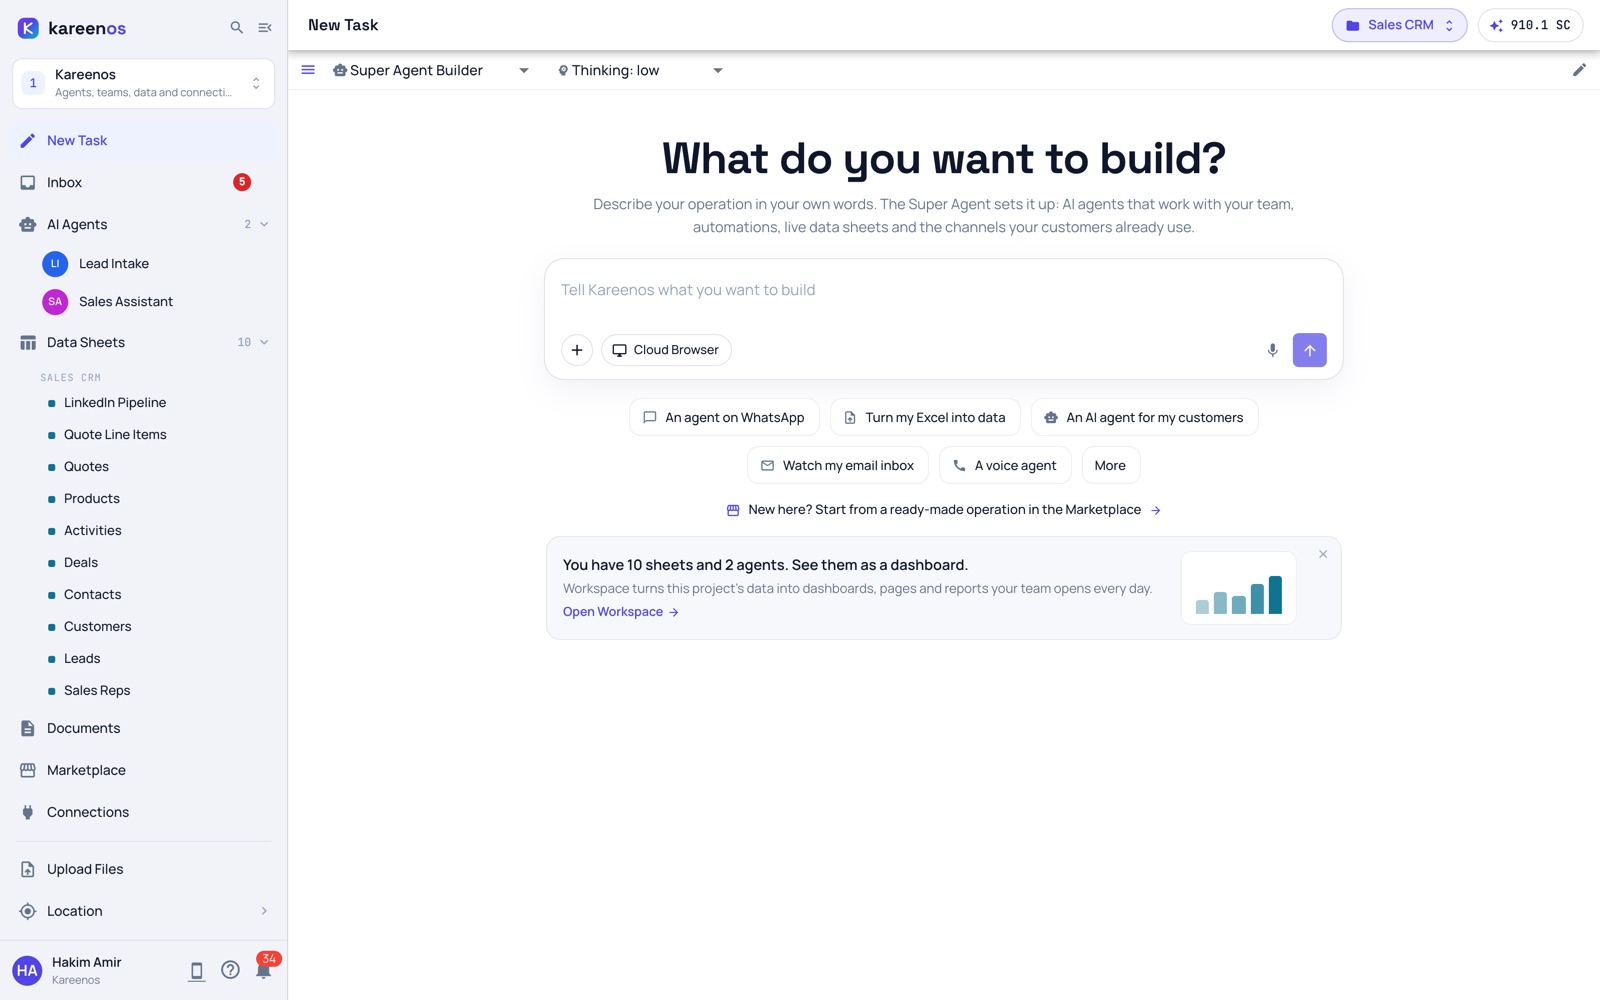Click the 910.1 SC credits button
Screen dimensions: 1600x1000
[x=1530, y=25]
